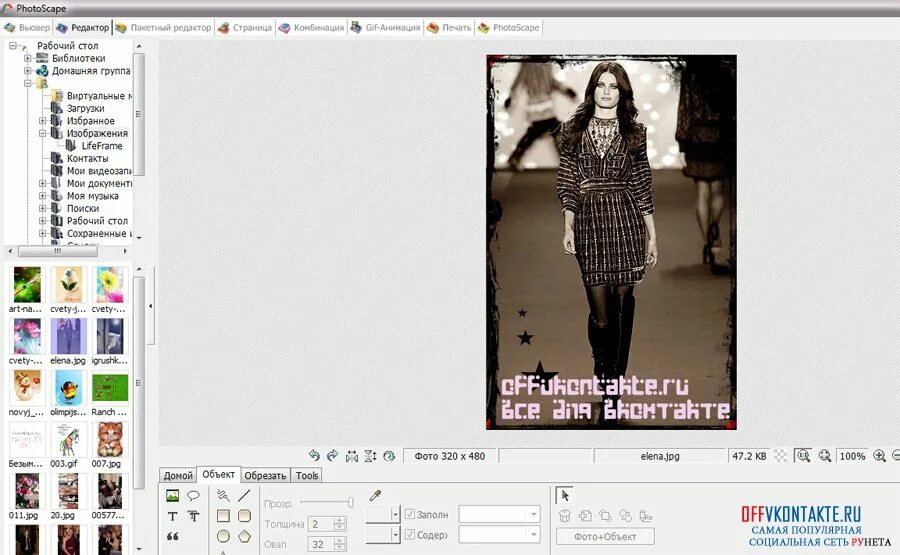Image resolution: width=900 pixels, height=555 pixels.
Task: Click the copy object icon
Action: (585, 516)
